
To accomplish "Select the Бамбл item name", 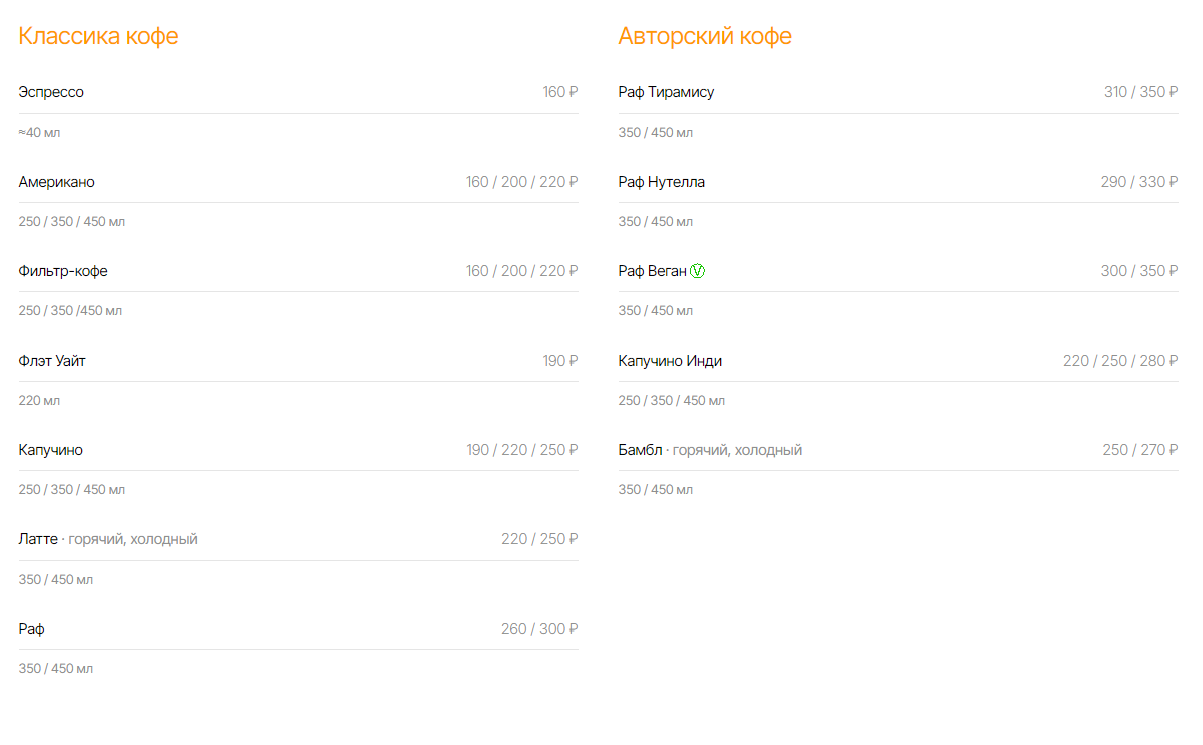I will click(x=641, y=450).
